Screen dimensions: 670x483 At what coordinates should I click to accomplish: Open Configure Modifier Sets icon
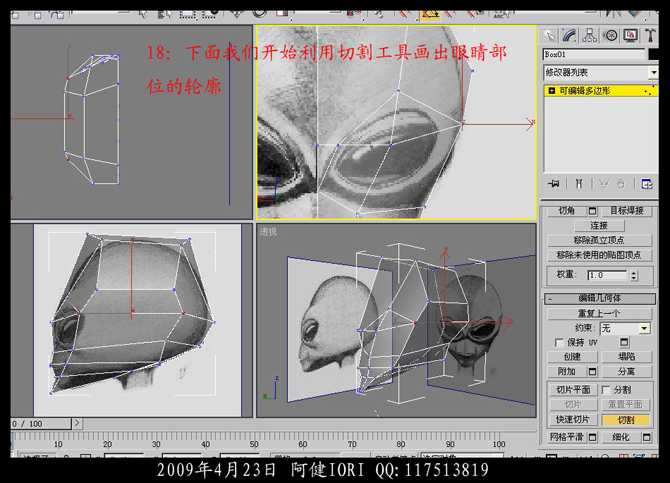tap(647, 184)
